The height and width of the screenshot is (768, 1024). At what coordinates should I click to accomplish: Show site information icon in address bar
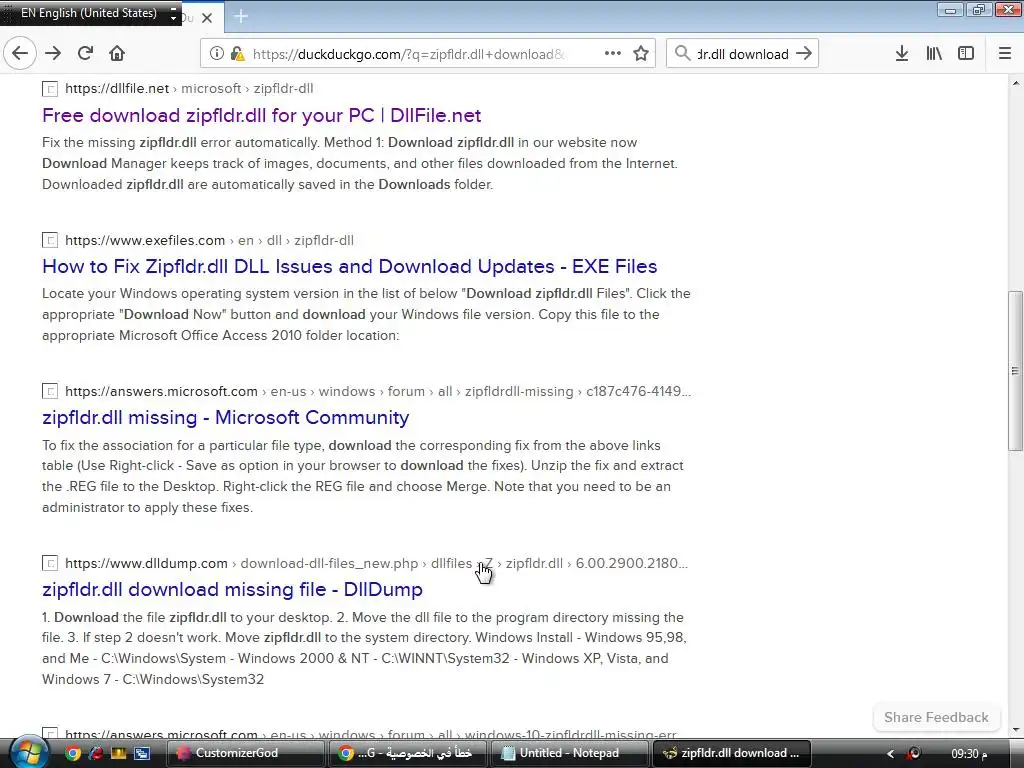[x=216, y=54]
